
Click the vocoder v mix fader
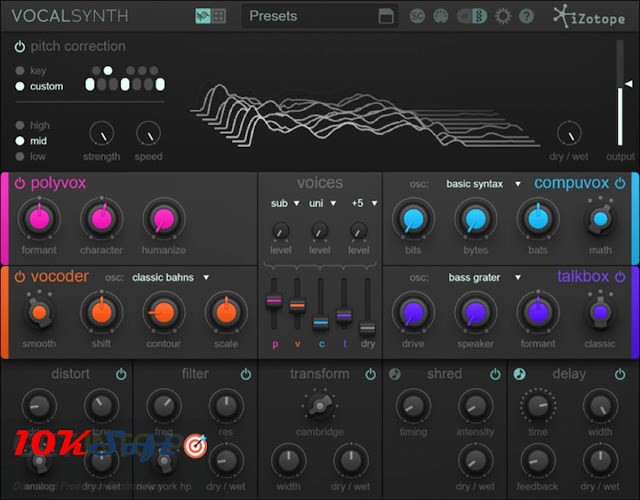[297, 305]
